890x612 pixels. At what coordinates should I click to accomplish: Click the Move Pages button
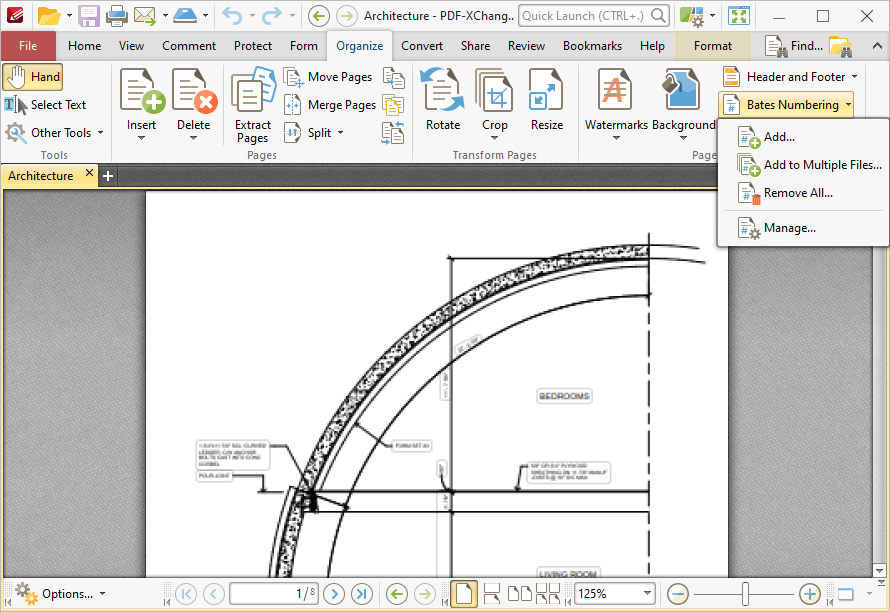coord(328,77)
